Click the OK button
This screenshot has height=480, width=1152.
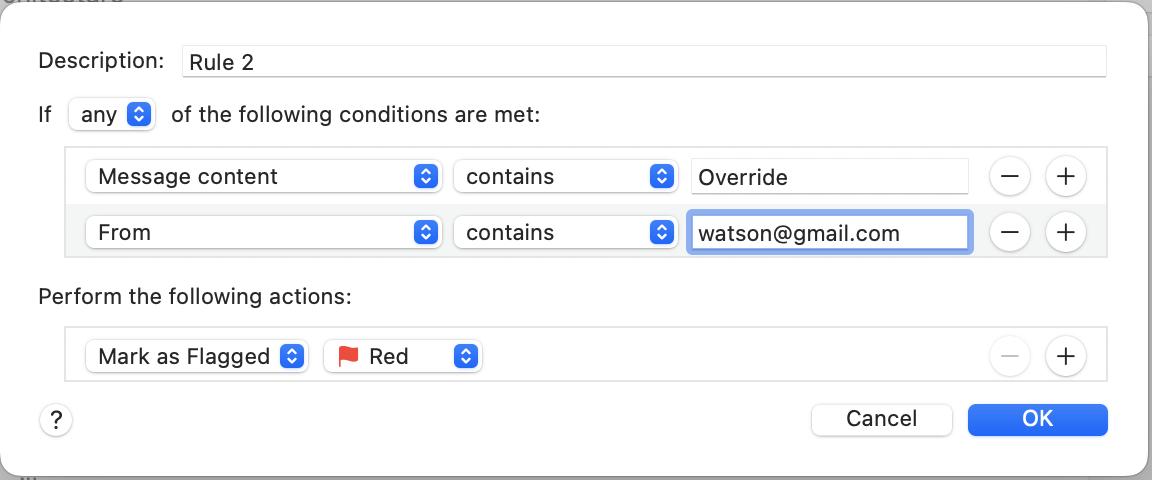tap(1037, 419)
